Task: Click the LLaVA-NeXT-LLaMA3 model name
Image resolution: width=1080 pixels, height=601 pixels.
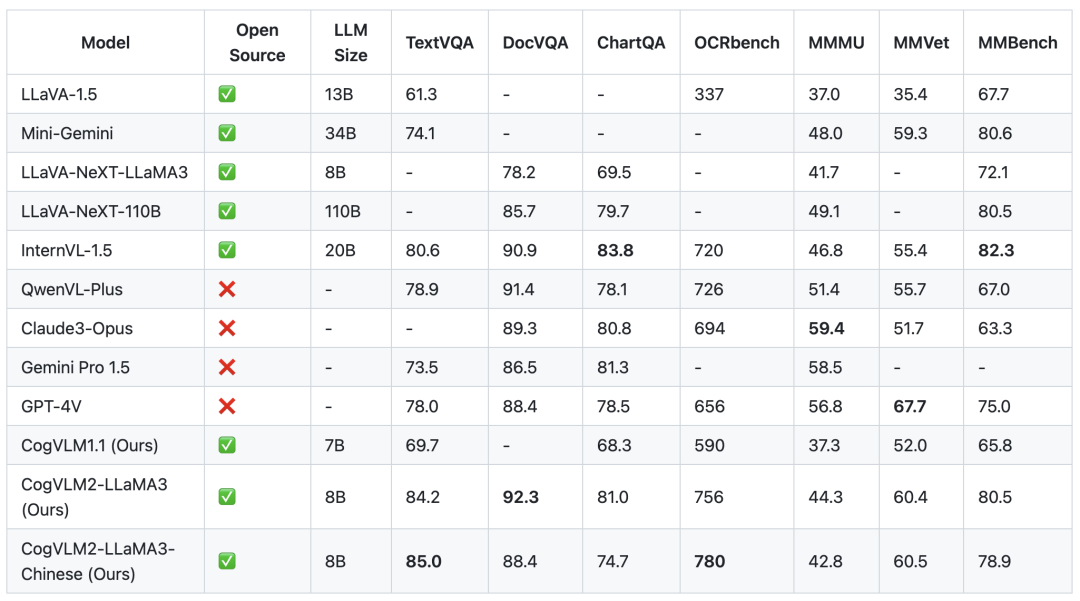Action: tap(104, 172)
